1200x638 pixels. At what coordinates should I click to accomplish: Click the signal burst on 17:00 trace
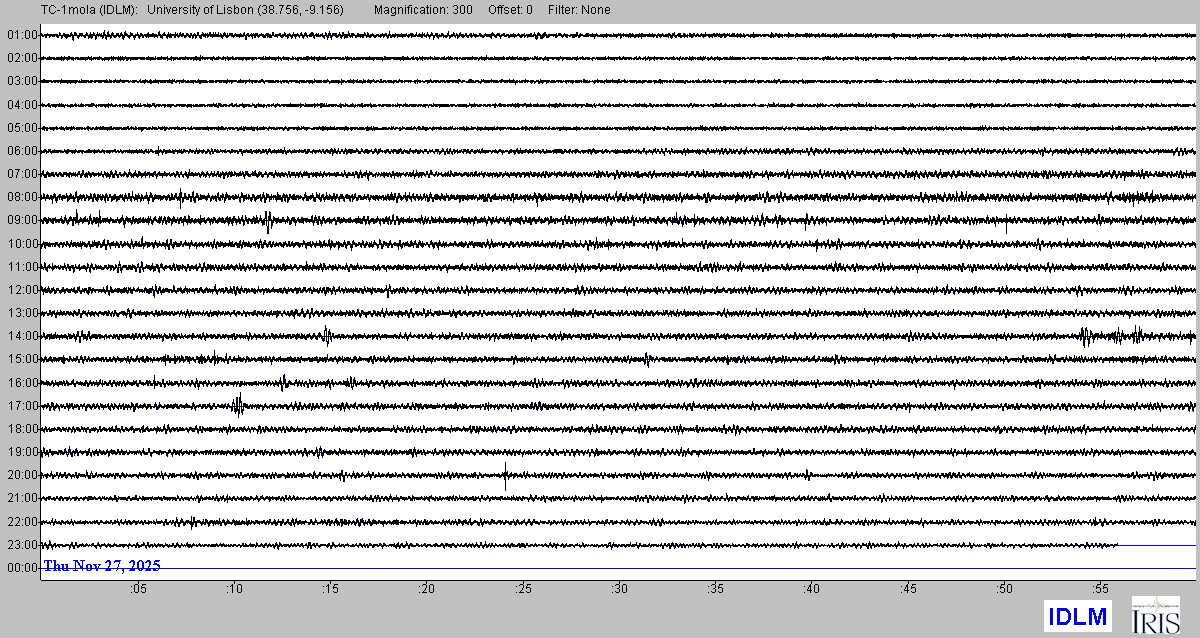coord(238,405)
